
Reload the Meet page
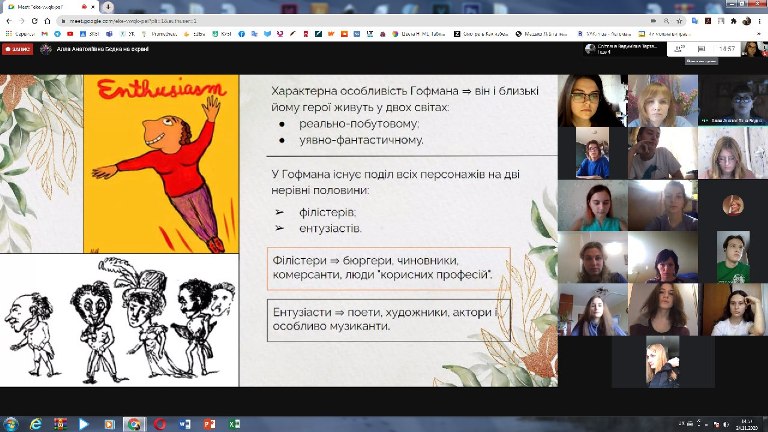click(34, 21)
